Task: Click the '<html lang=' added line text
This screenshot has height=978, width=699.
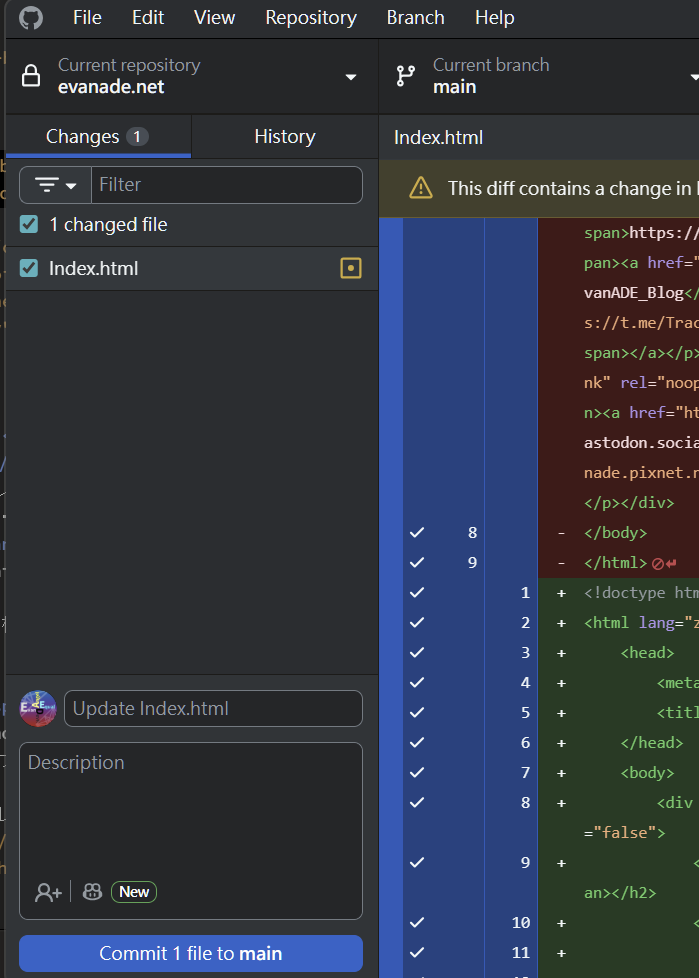Action: [x=641, y=622]
